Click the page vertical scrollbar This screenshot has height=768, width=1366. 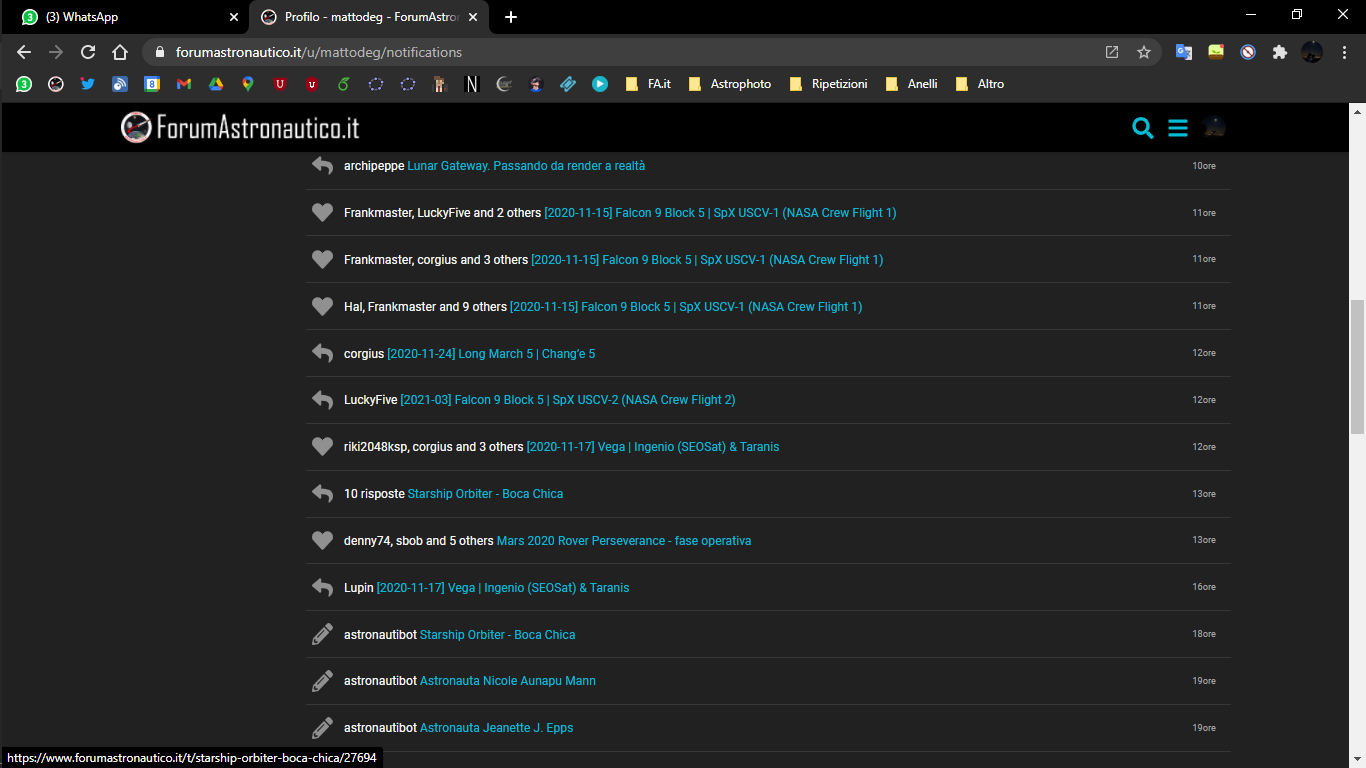click(1357, 365)
